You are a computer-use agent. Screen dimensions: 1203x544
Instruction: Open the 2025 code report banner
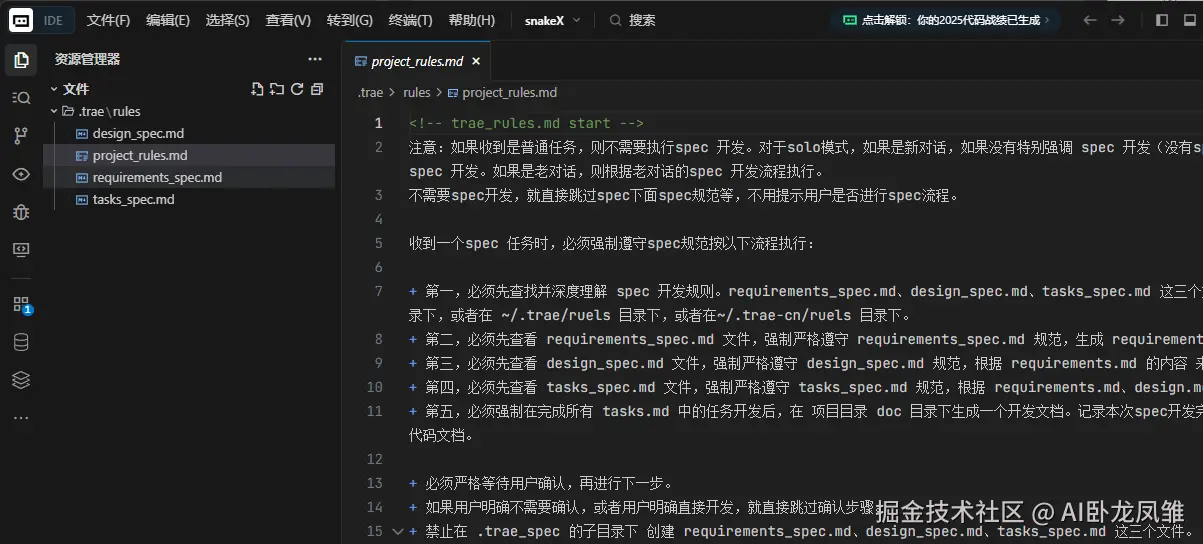944,20
